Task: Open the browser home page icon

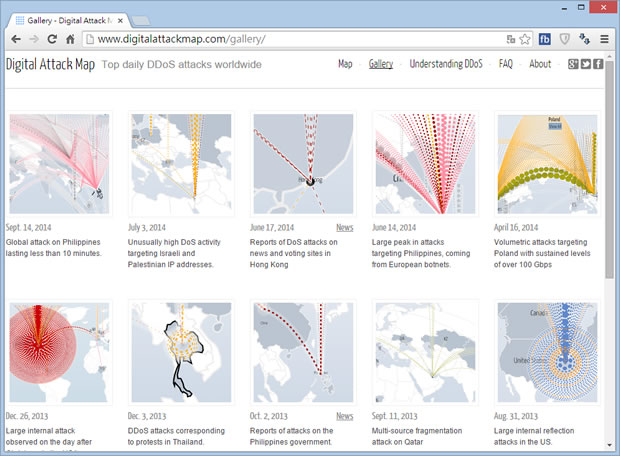Action: click(x=70, y=39)
